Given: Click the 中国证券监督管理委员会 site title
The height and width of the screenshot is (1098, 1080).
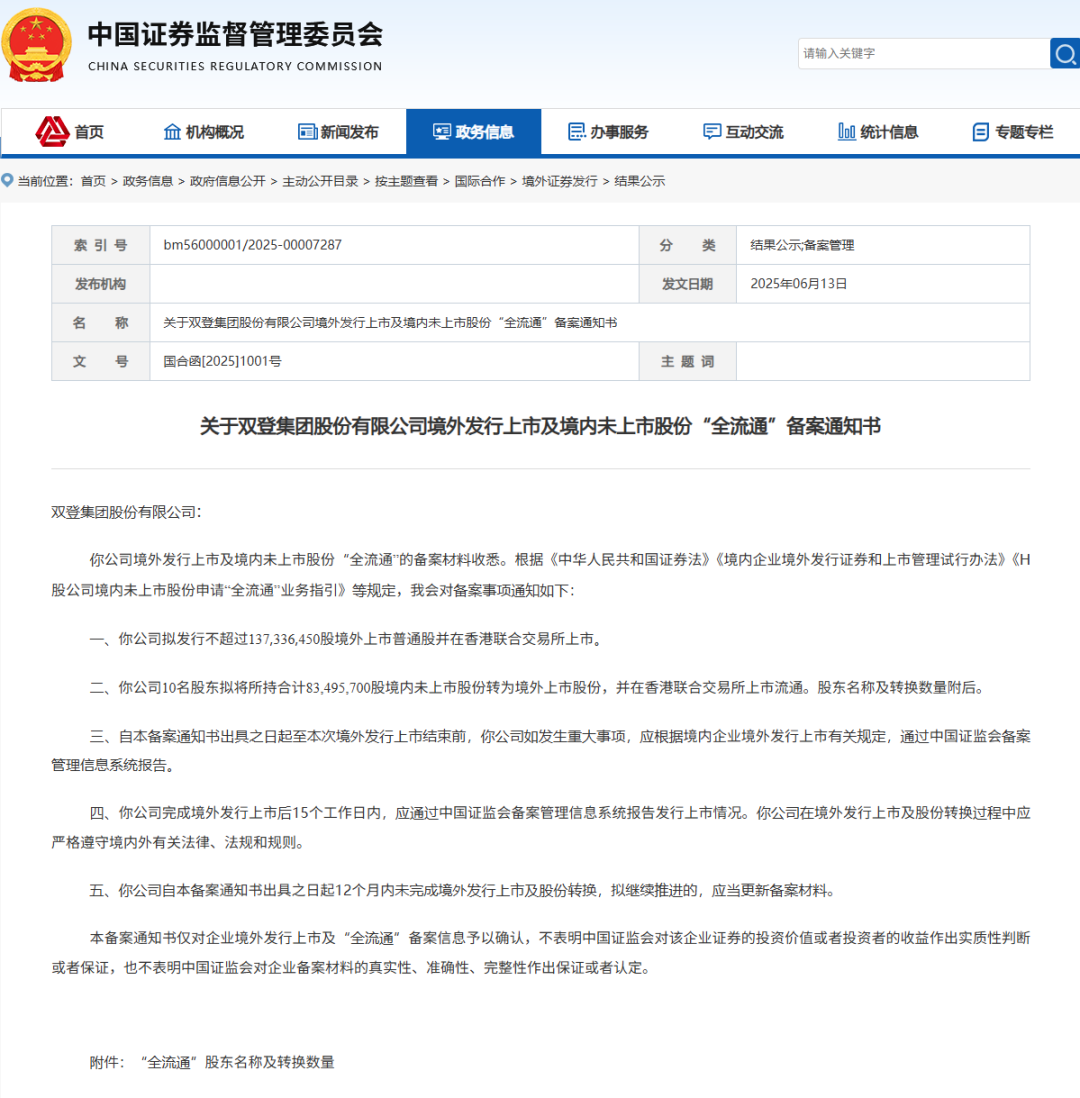Looking at the screenshot, I should tap(235, 34).
